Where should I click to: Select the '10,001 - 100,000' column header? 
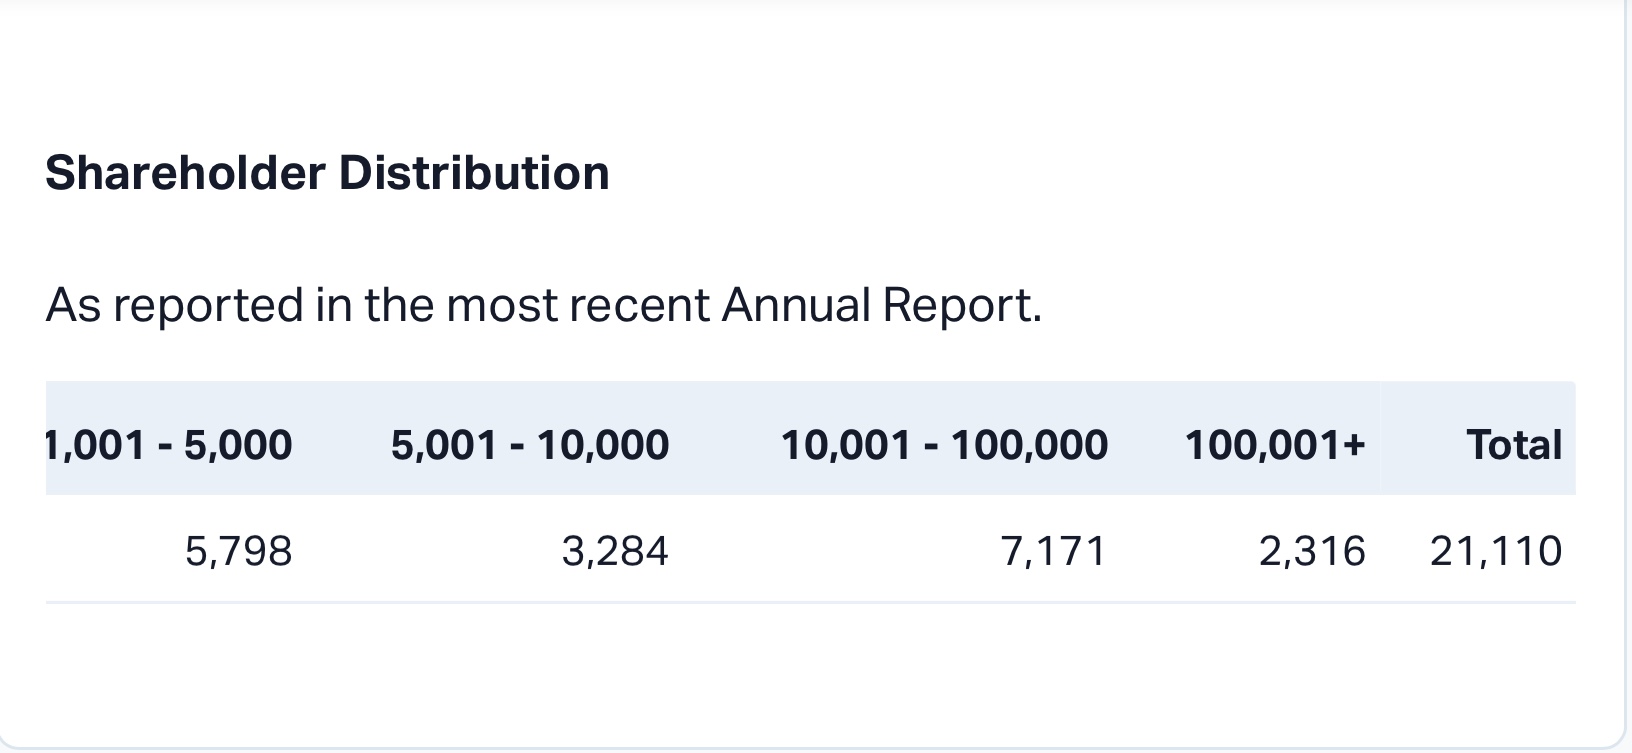pyautogui.click(x=944, y=445)
